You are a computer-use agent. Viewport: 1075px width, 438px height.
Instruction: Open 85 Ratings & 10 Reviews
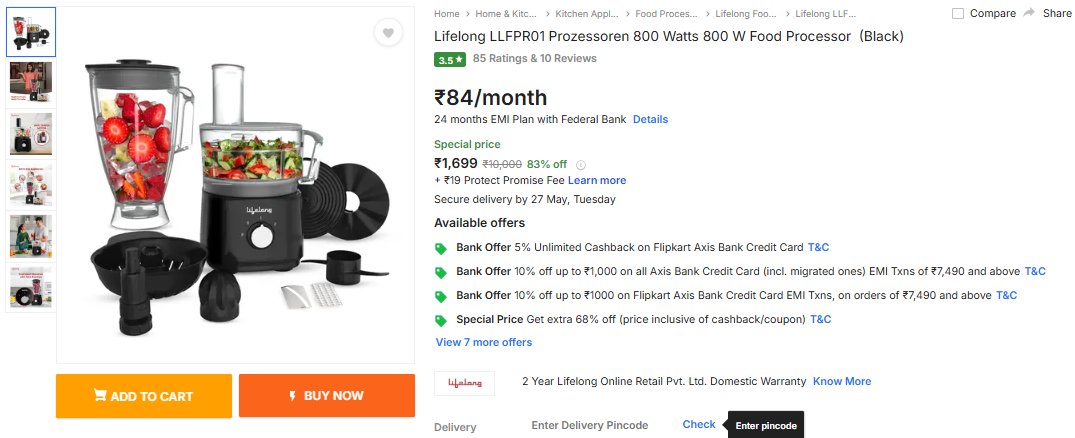(x=535, y=58)
